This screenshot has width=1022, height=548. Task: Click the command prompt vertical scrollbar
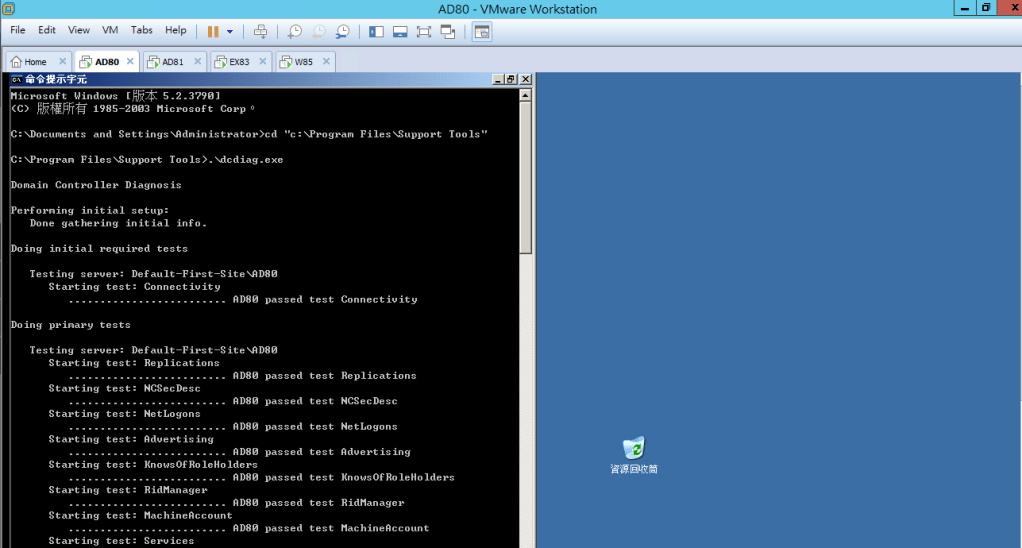point(526,300)
